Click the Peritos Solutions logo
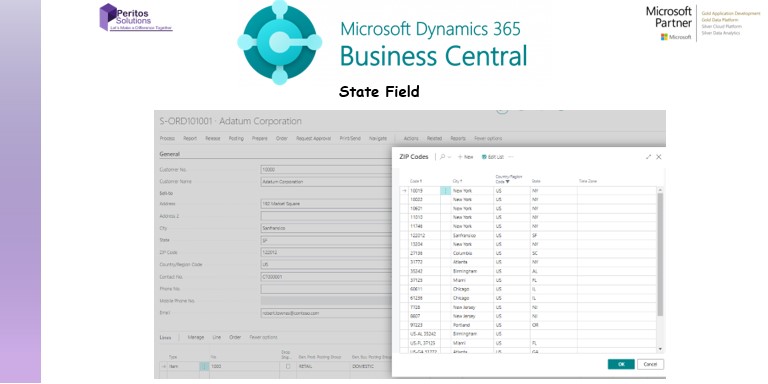768x384 pixels. [136, 18]
